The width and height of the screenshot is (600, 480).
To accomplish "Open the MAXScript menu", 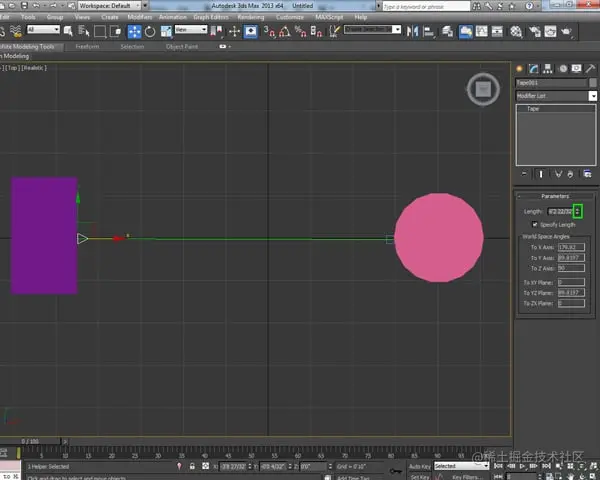I will 329,17.
